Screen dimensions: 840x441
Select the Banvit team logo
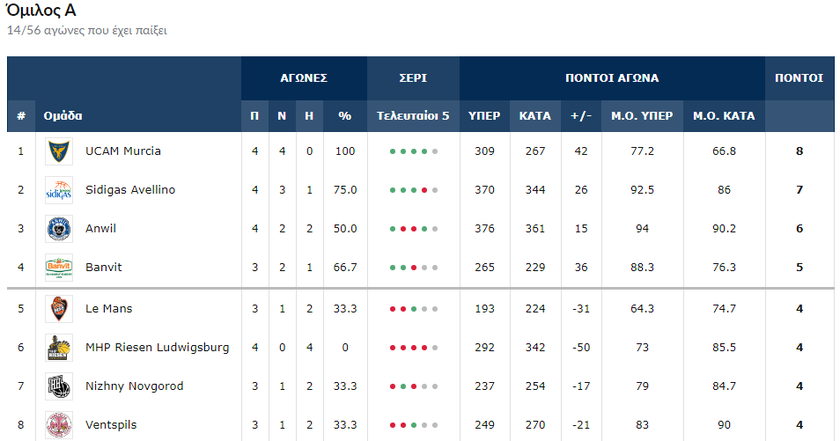(x=59, y=269)
